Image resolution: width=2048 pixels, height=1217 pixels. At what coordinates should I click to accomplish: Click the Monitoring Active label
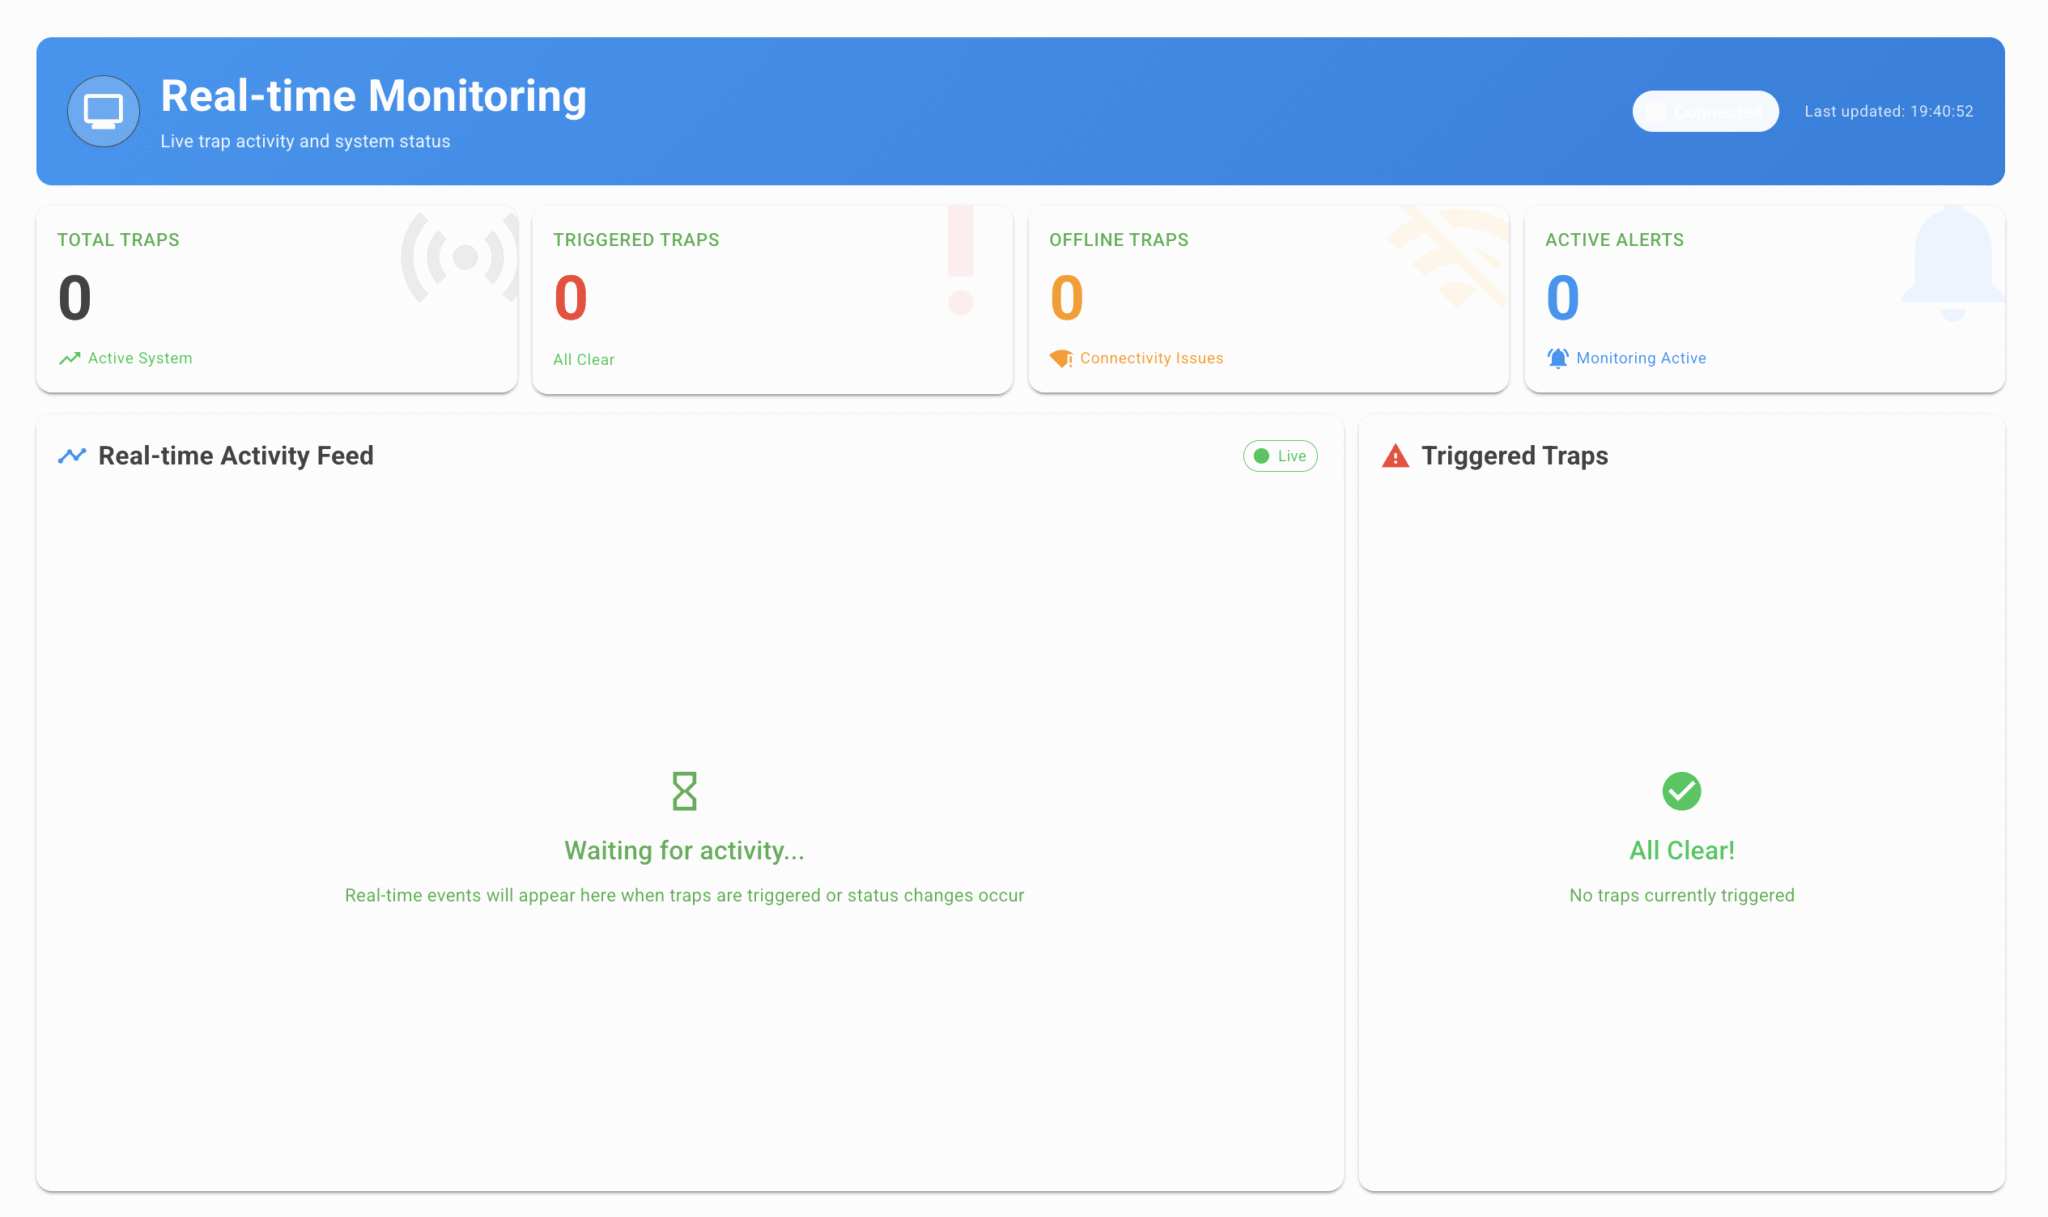click(x=1640, y=358)
